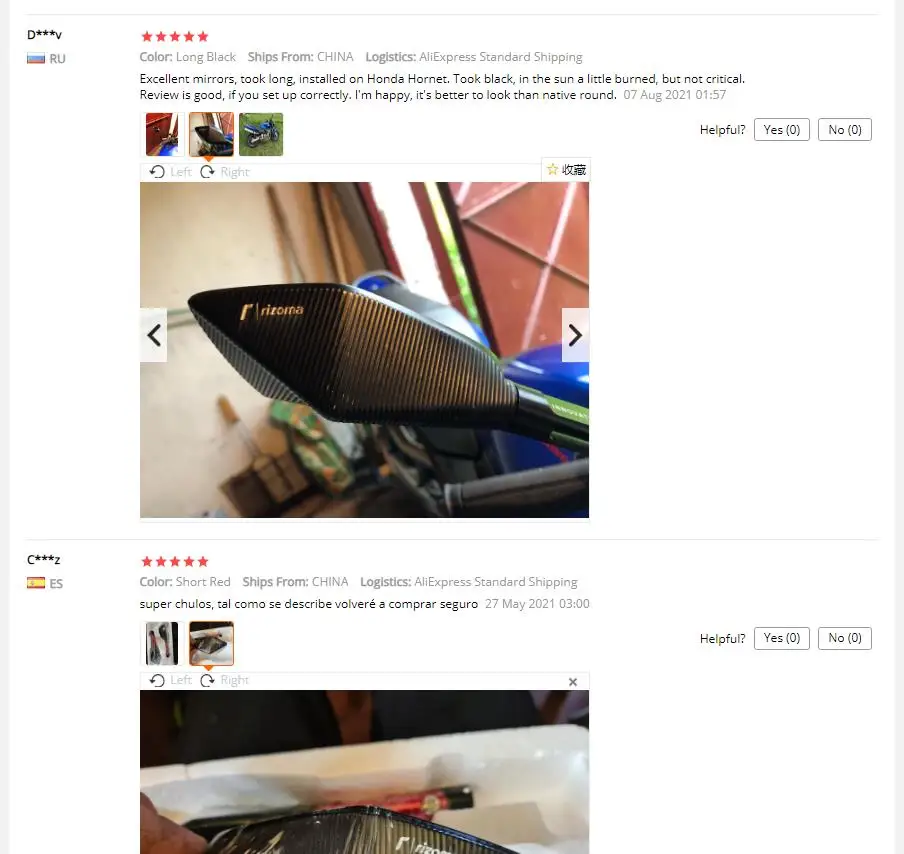Open first red thumbnail in D***v review
Screen dimensions: 904x854
pos(162,134)
